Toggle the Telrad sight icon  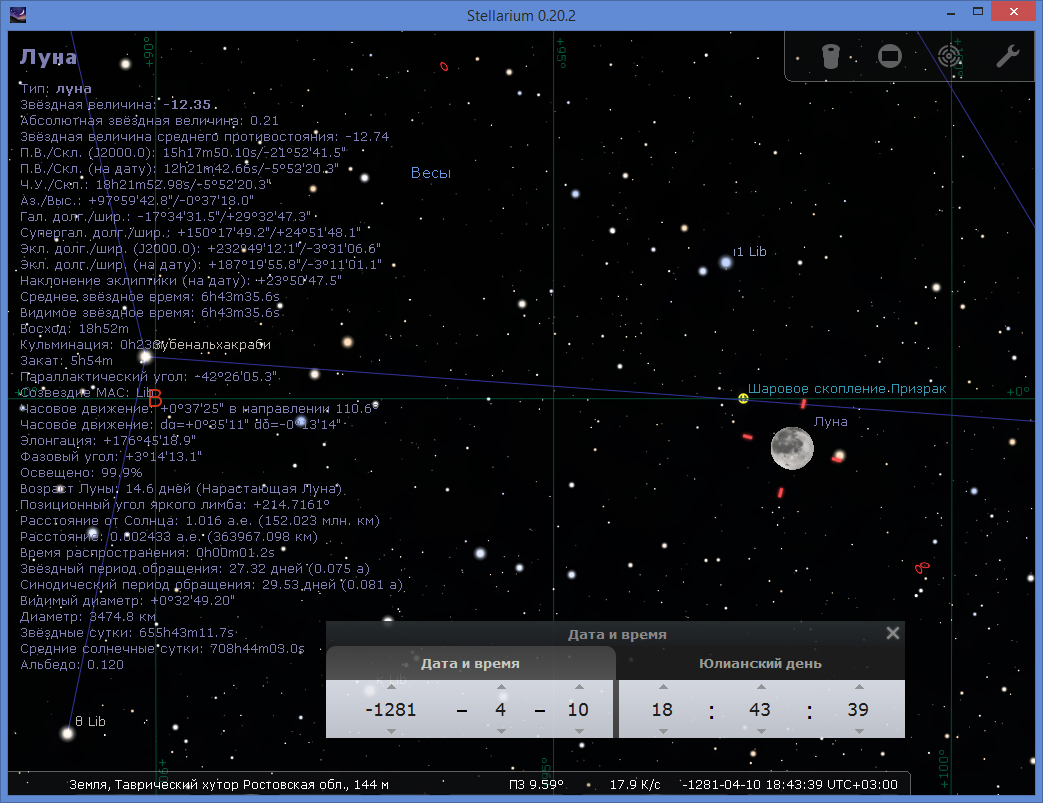[950, 57]
